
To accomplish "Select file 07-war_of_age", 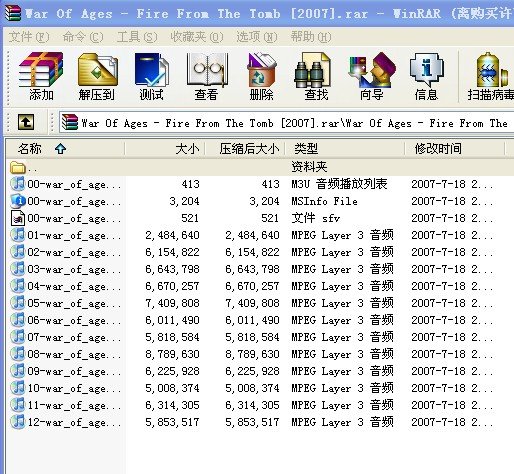I will [x=74, y=337].
